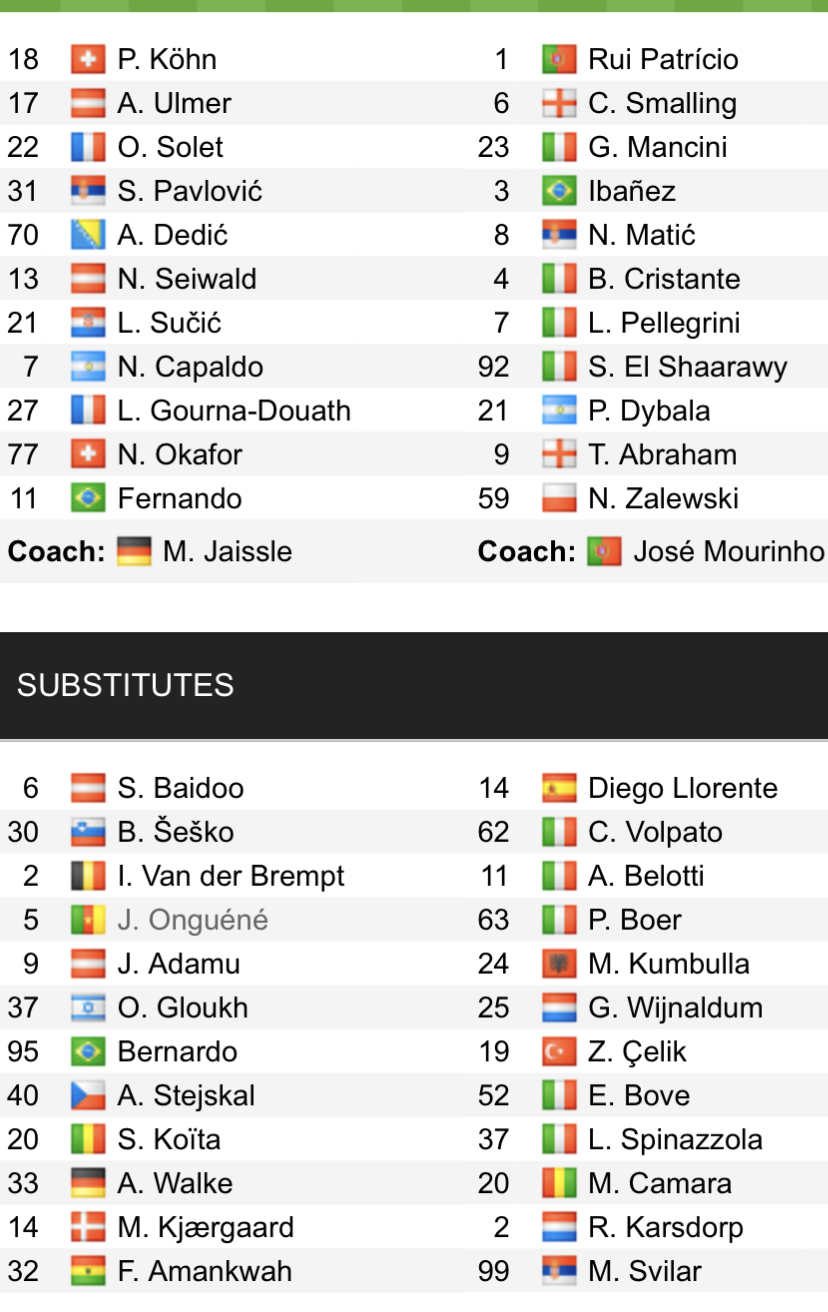
Task: Click Portugal flag beside Rui Patrício
Action: click(559, 59)
